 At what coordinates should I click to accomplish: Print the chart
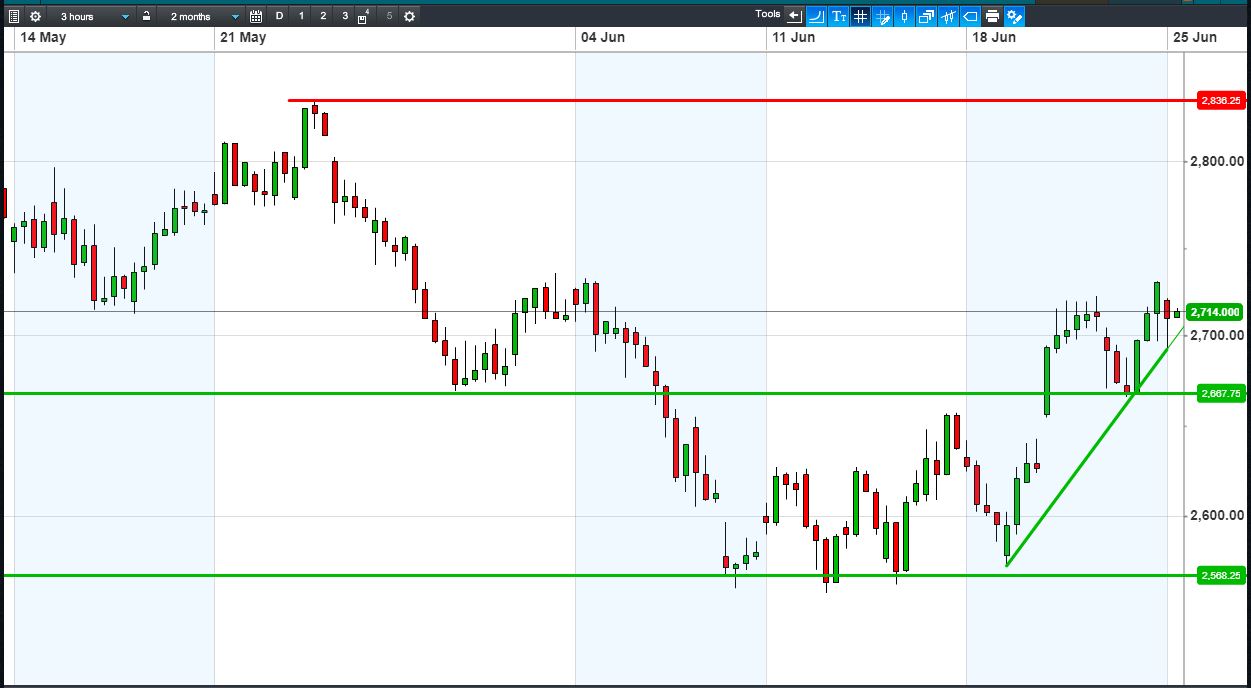[992, 16]
